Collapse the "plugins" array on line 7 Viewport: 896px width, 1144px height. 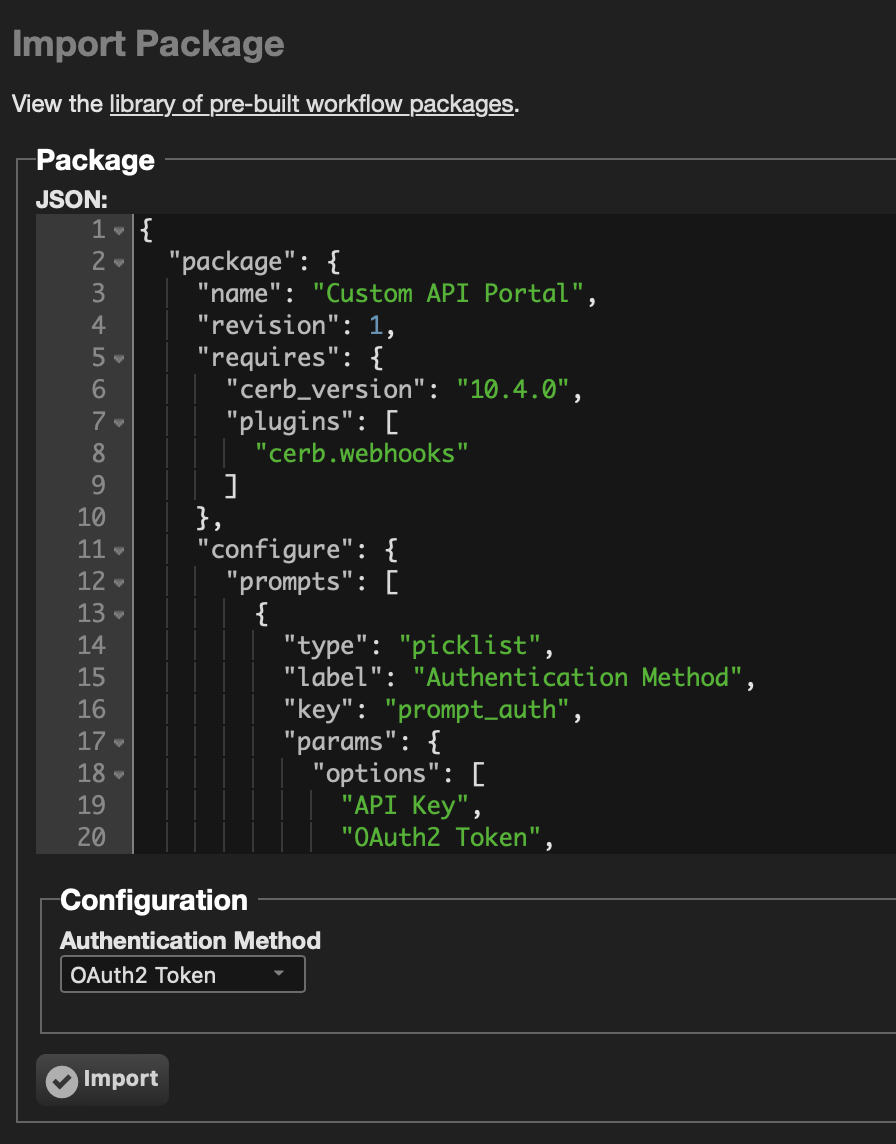click(119, 422)
